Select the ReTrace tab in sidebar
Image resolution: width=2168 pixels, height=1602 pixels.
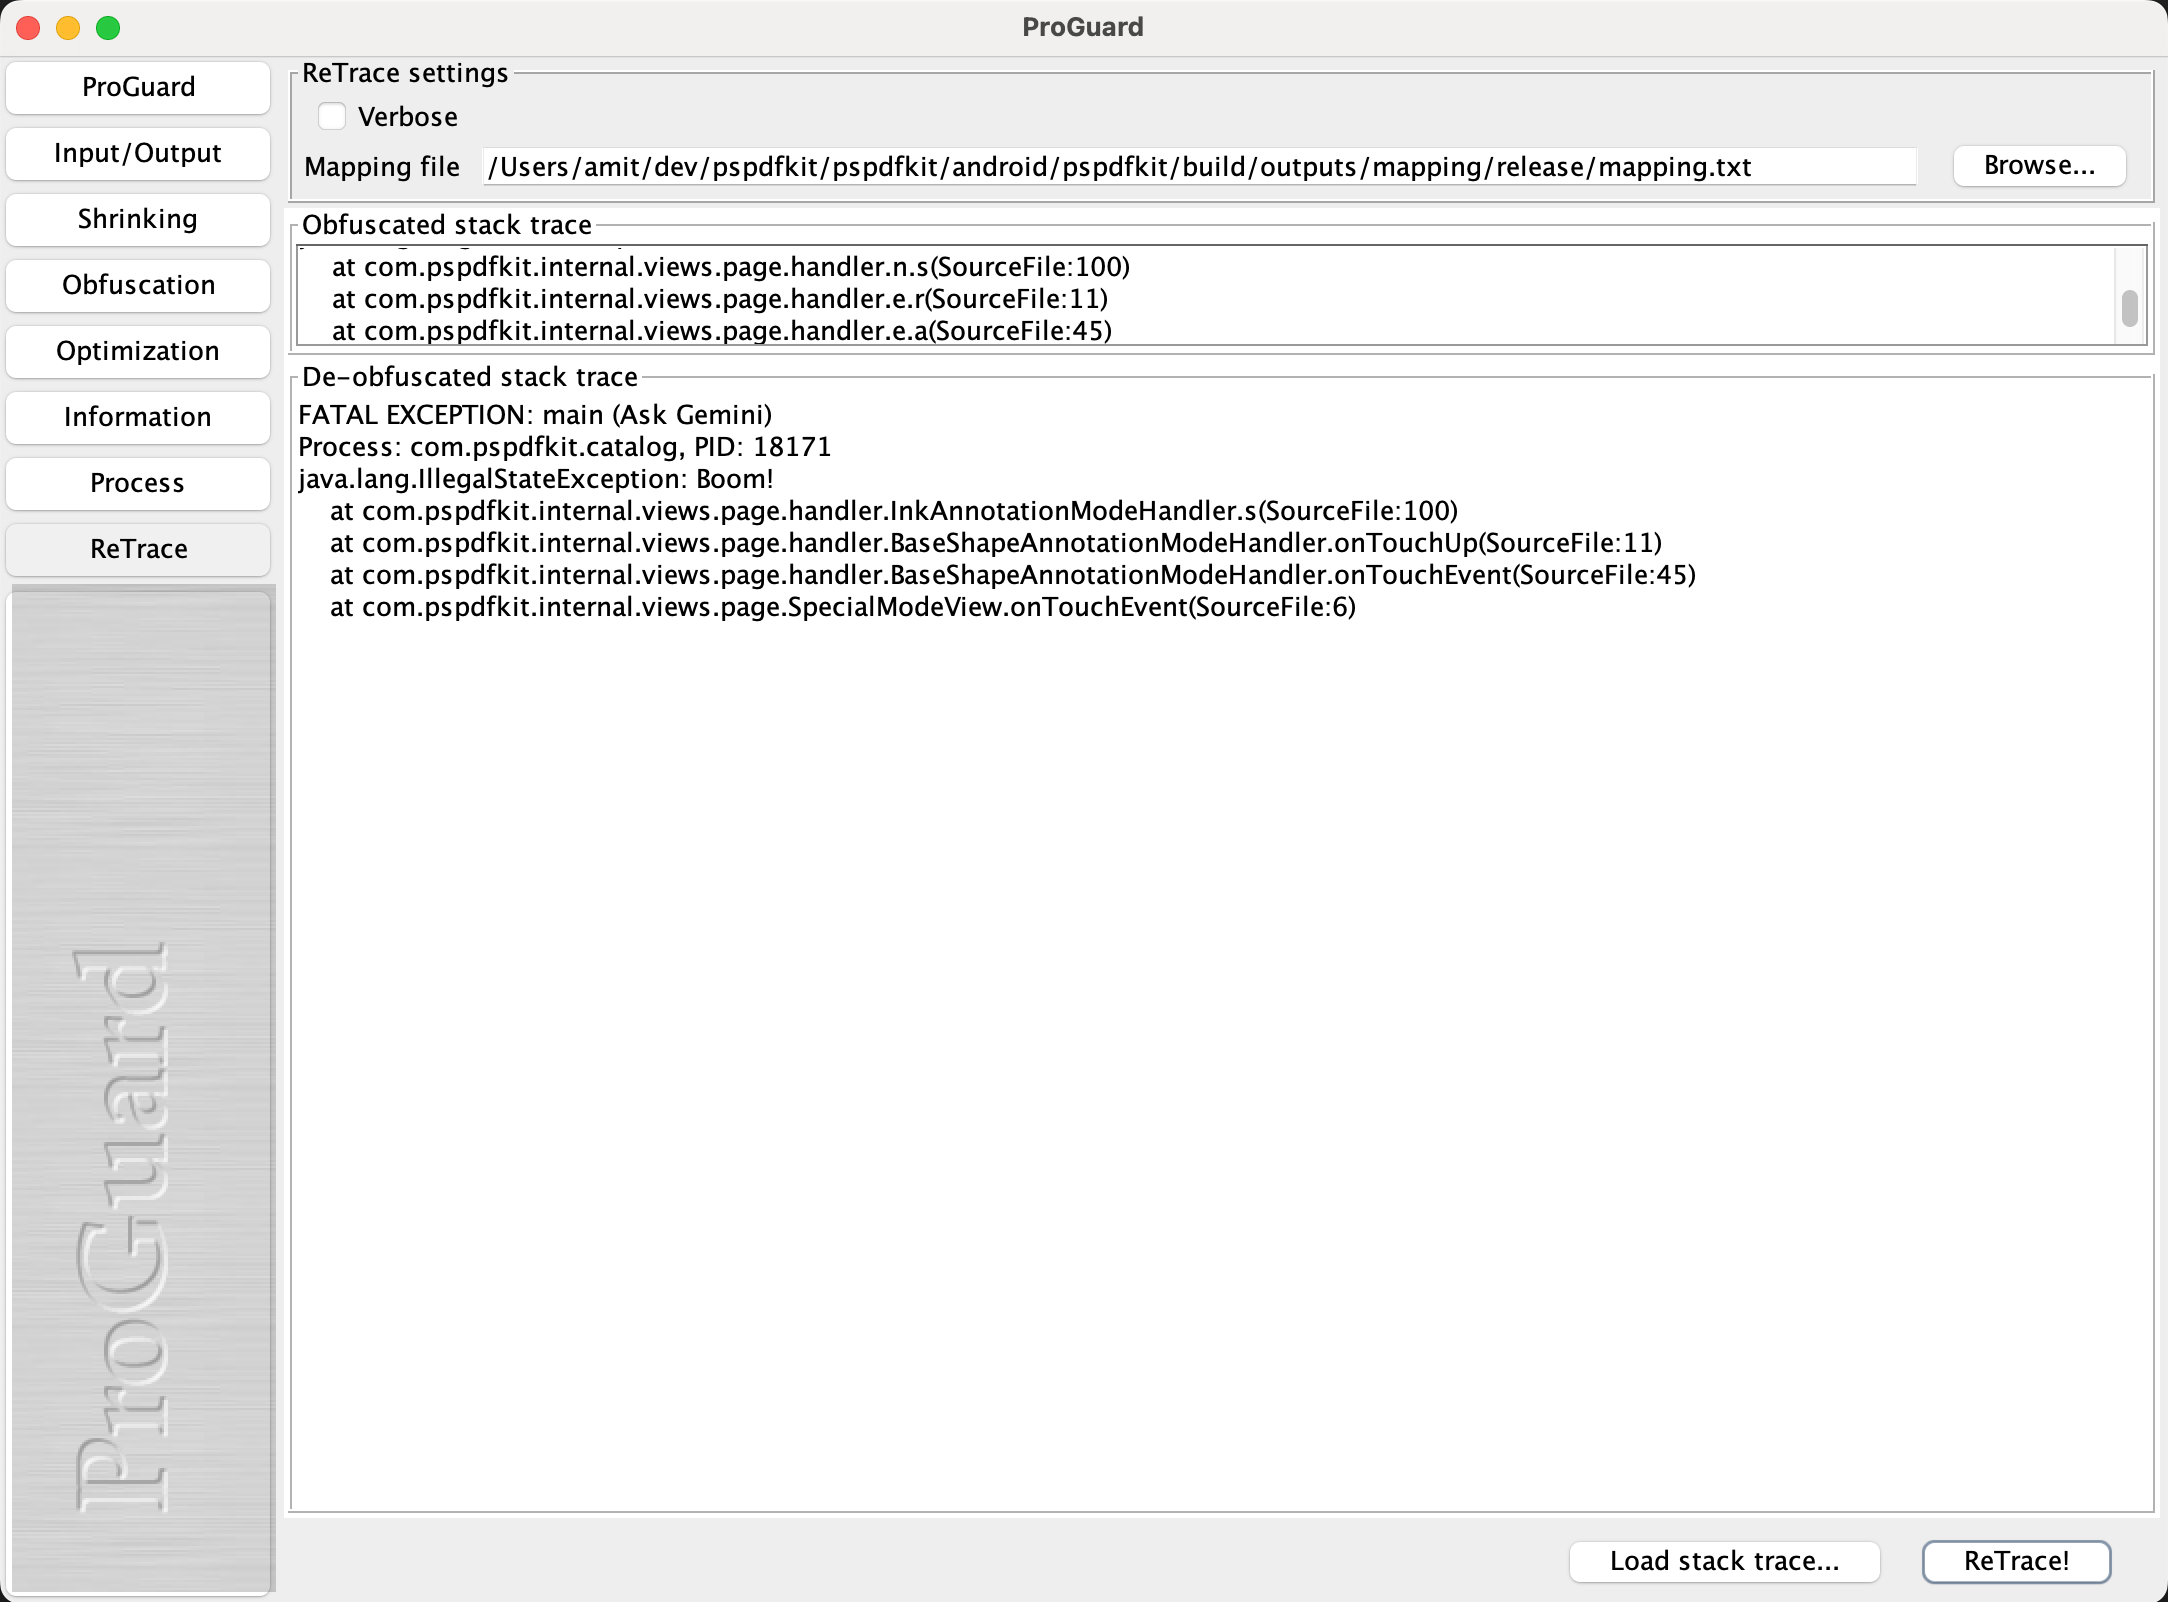point(140,549)
